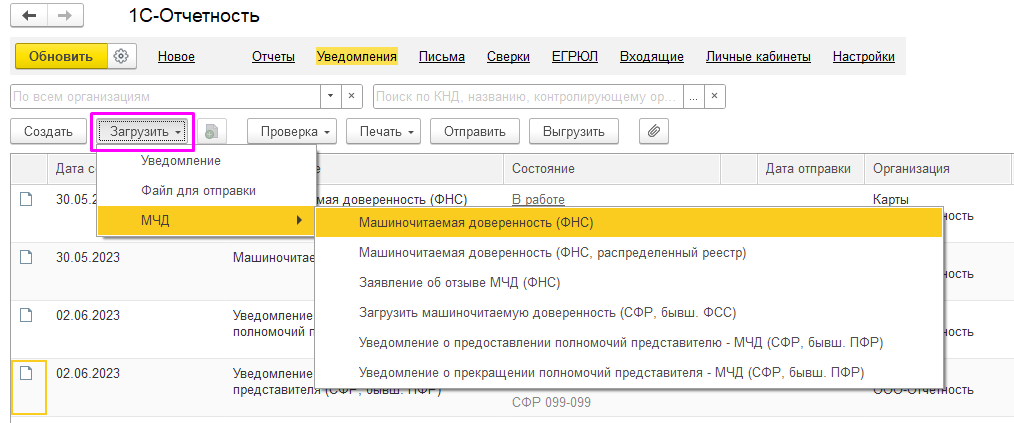1014x423 pixels.
Task: Open the В работе status link
Action: 538,199
